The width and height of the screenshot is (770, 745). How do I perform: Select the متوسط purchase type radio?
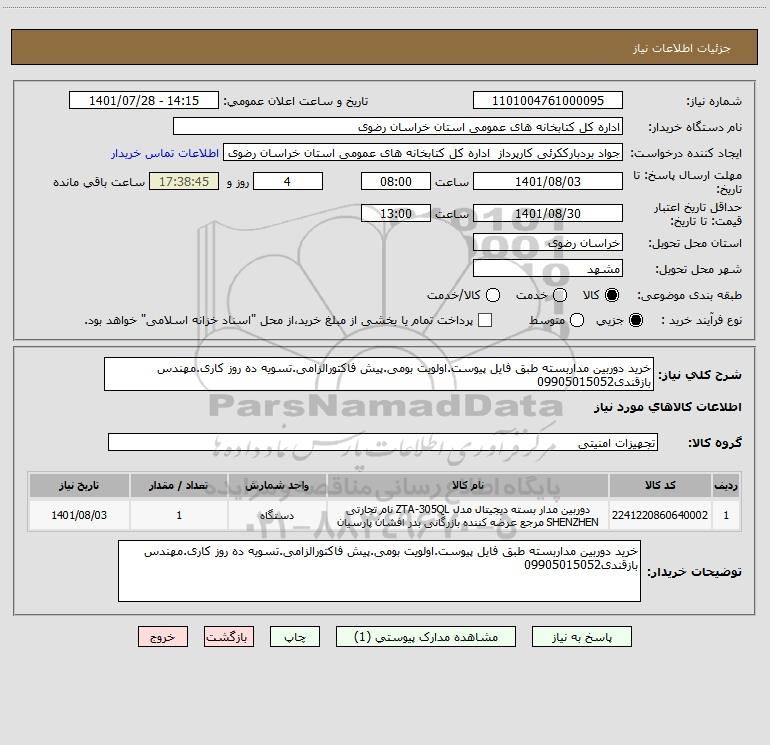[x=577, y=320]
